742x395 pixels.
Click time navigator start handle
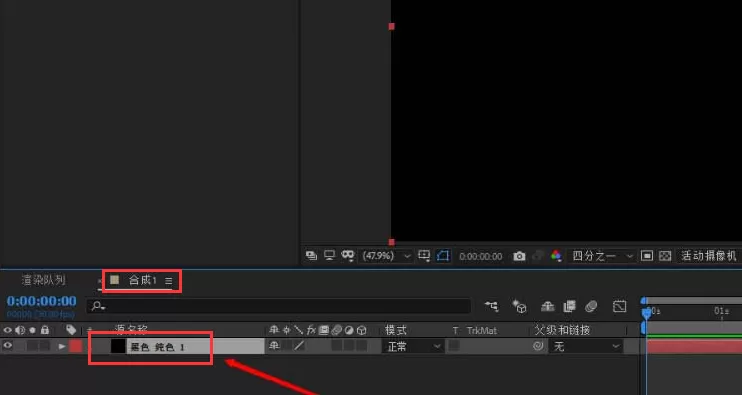tap(644, 300)
